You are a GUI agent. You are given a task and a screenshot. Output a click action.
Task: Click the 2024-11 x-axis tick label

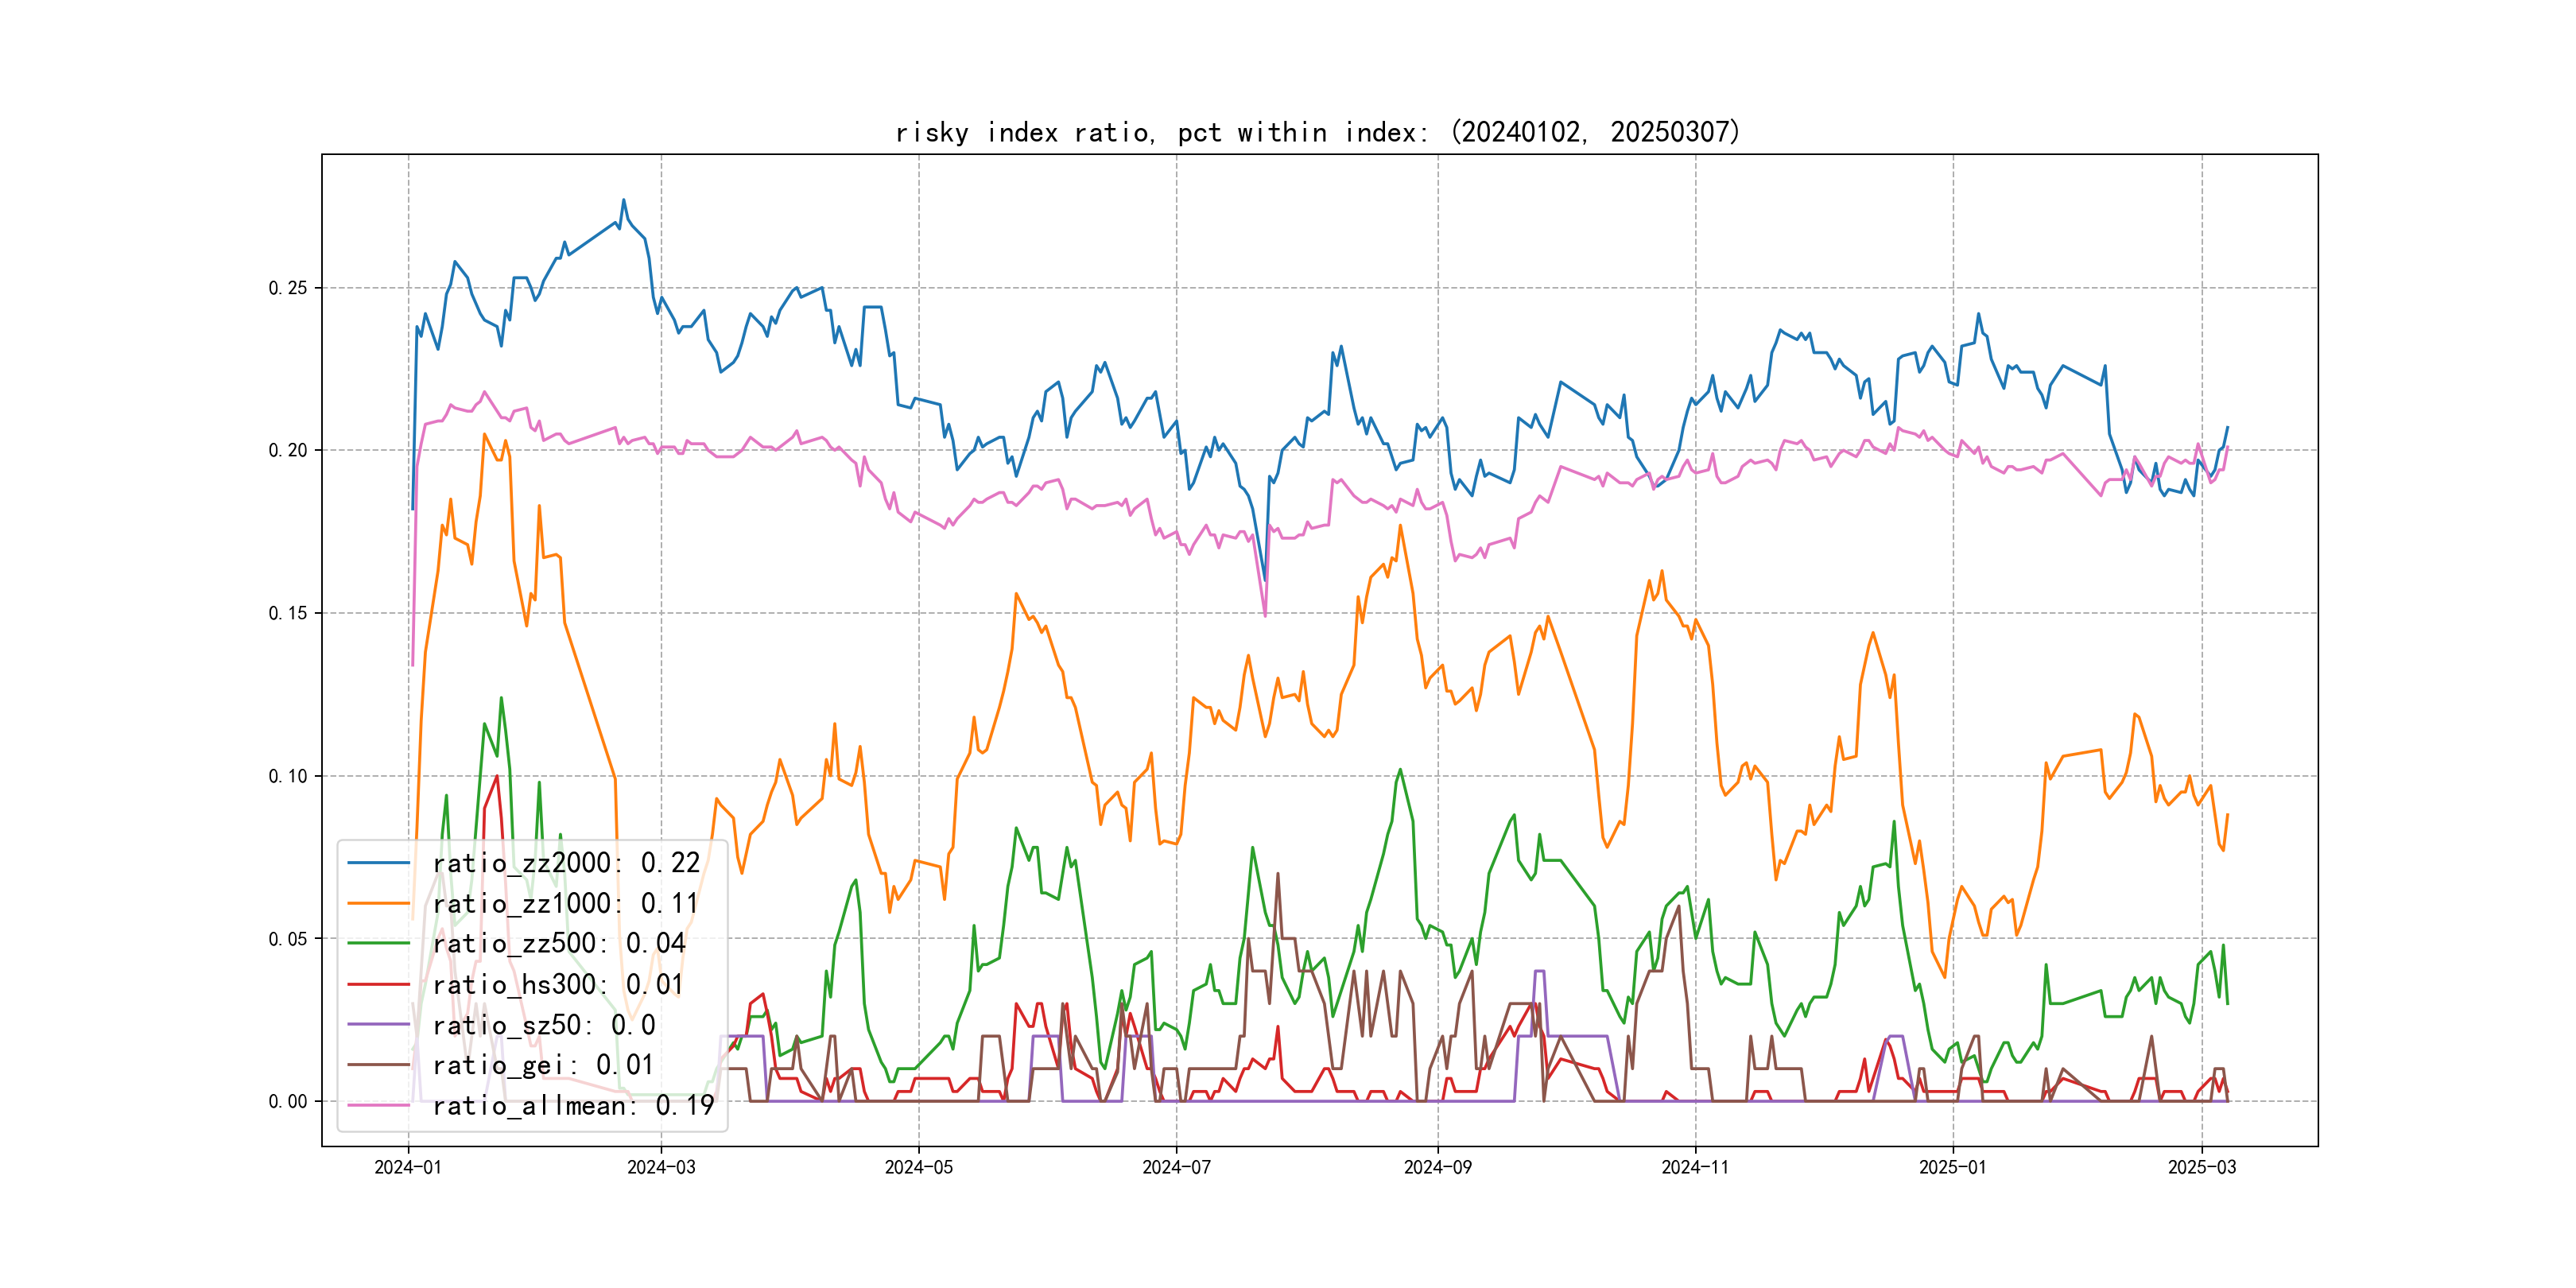(1694, 1167)
